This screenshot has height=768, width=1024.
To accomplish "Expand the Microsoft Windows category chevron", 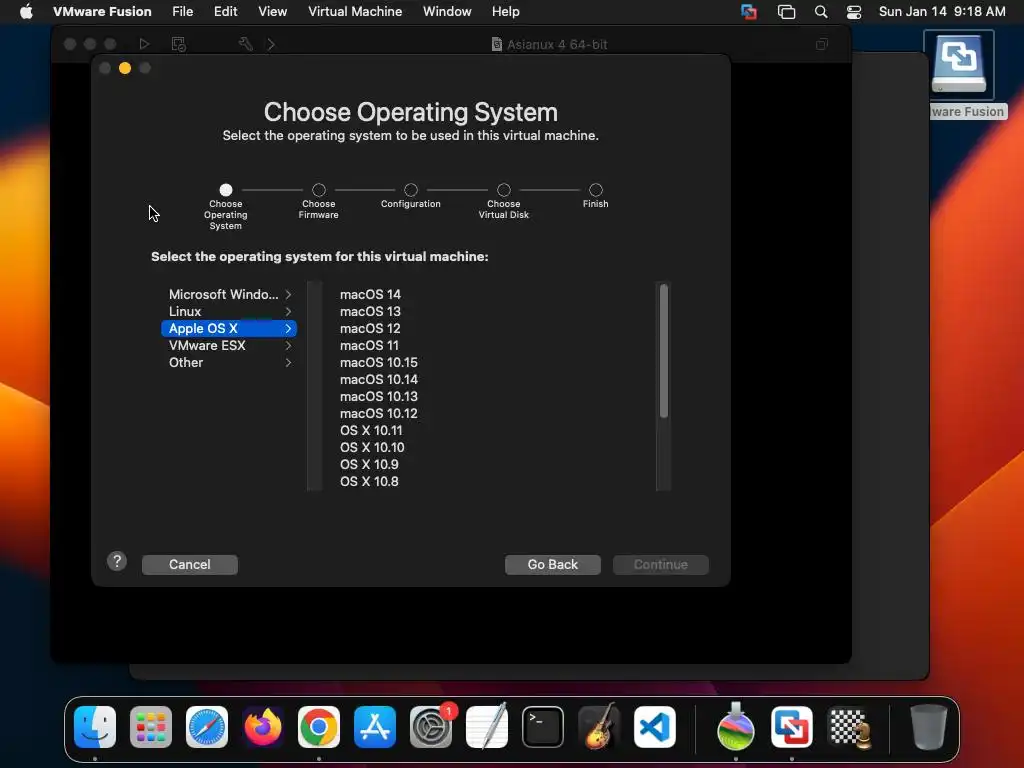I will [288, 295].
